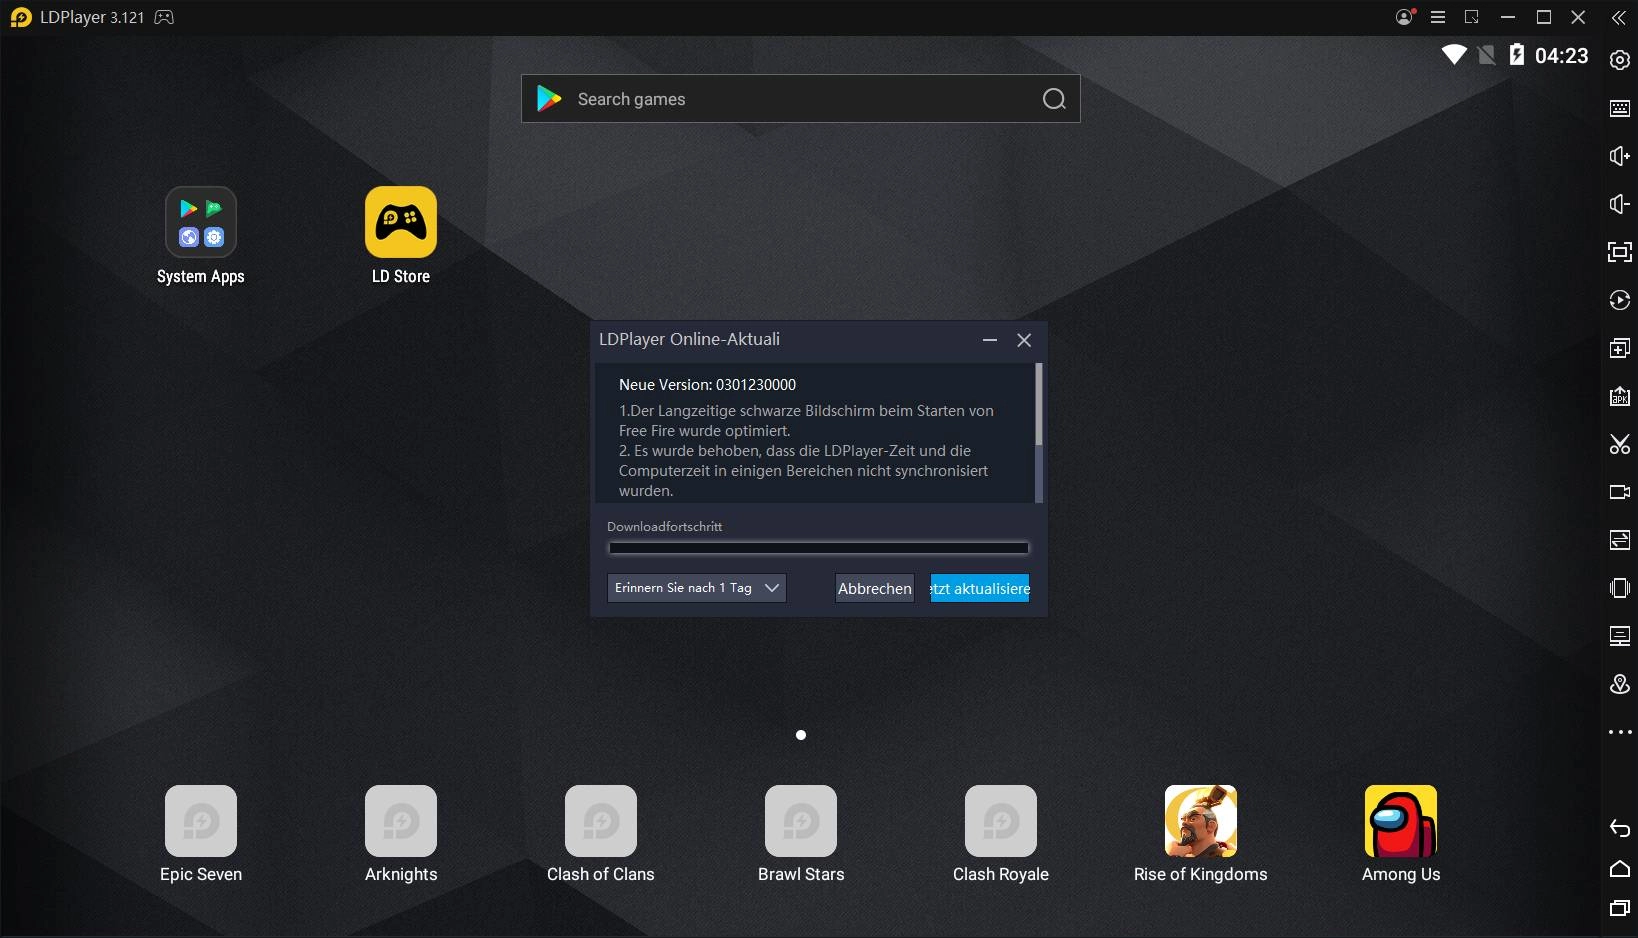Focus the Search games input field
Screen dimensions: 1638x938
point(800,99)
